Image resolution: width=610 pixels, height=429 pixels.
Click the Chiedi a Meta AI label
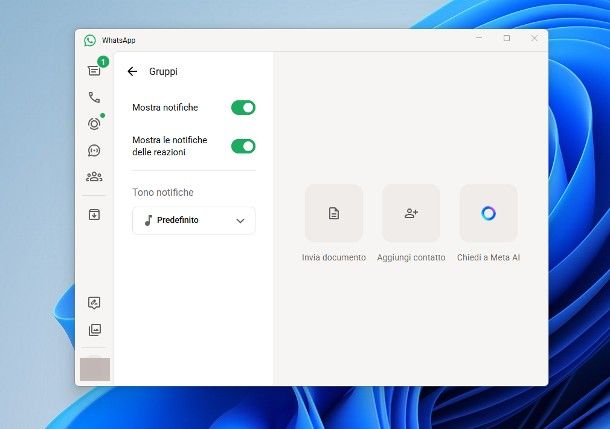488,257
